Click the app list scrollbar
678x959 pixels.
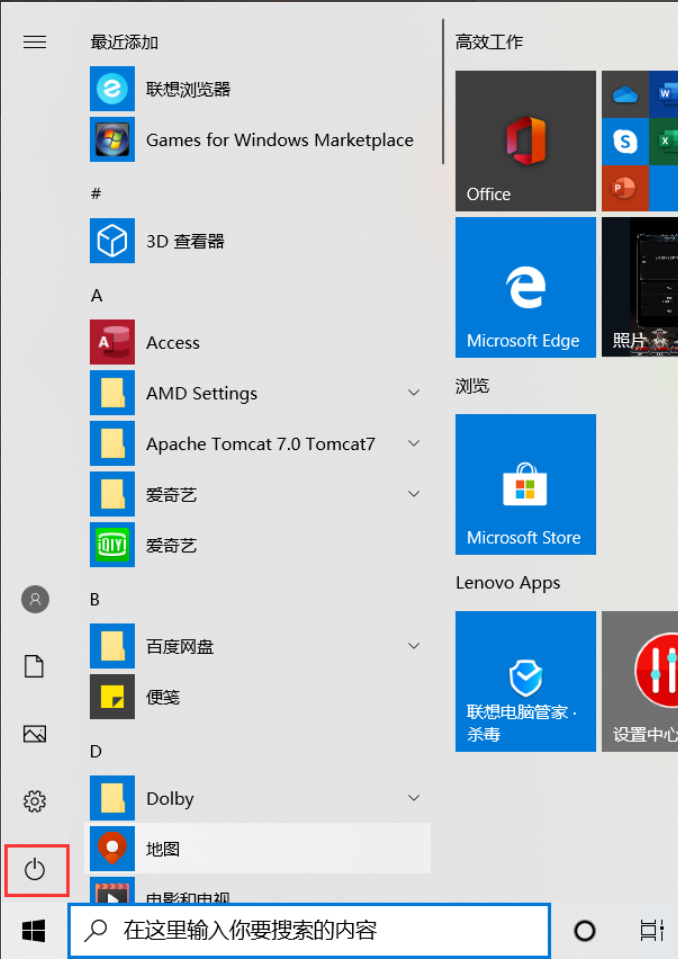[443, 92]
